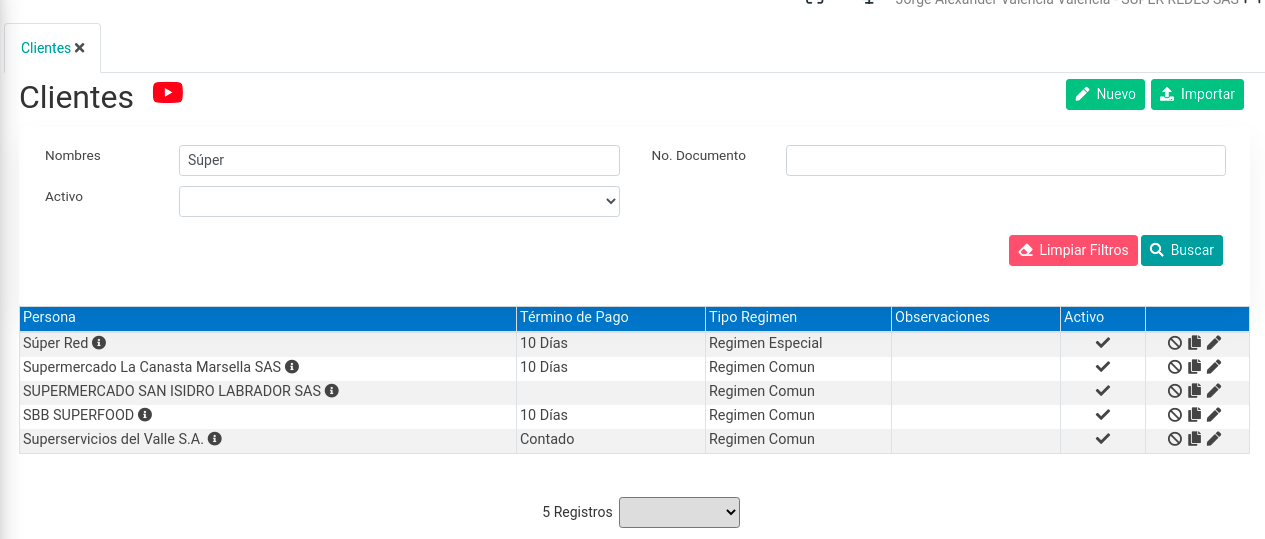The height and width of the screenshot is (539, 1265).
Task: Deactivate Súper Red with the ban icon
Action: click(1175, 343)
